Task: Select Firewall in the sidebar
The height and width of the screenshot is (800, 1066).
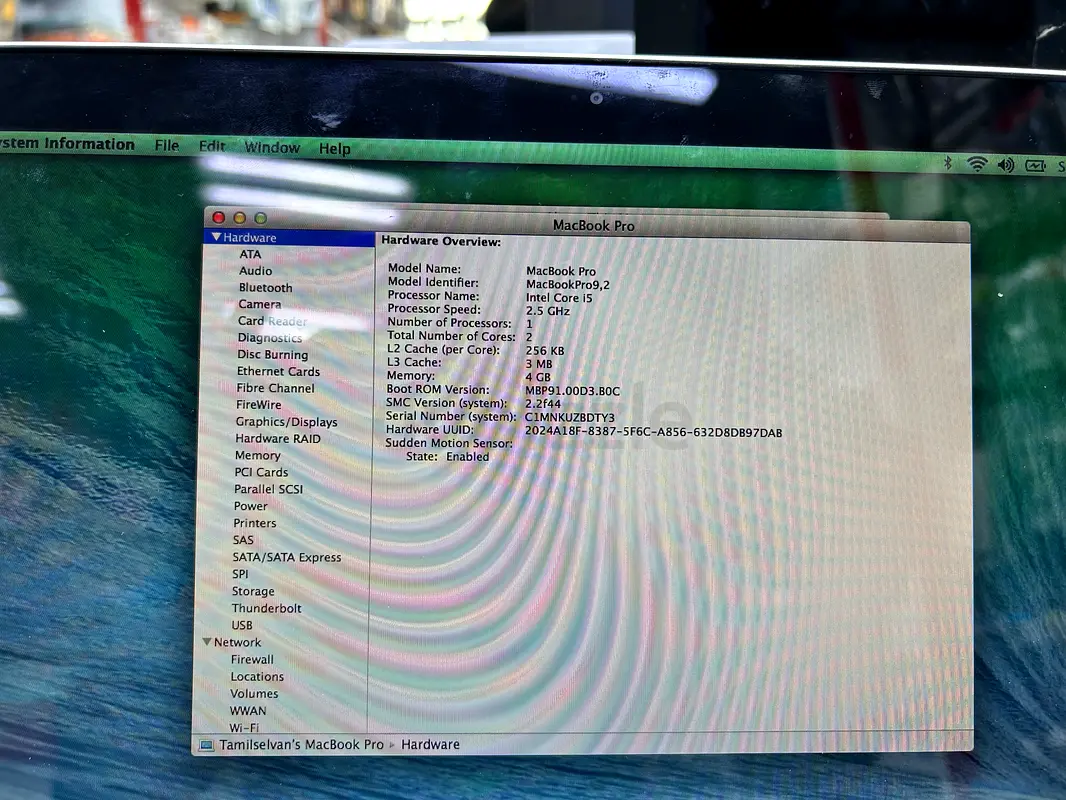Action: click(x=252, y=659)
